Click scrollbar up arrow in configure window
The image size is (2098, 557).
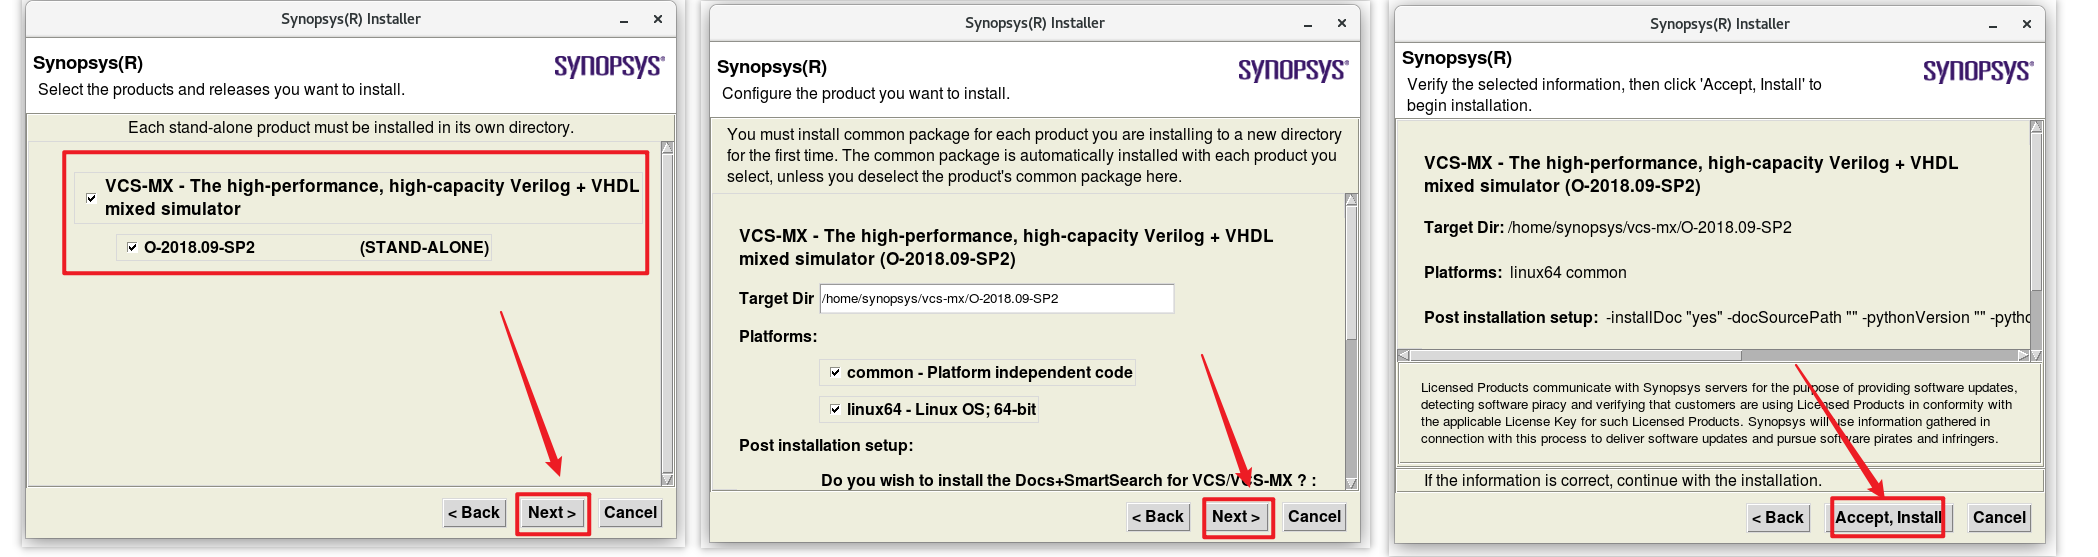(x=1351, y=200)
